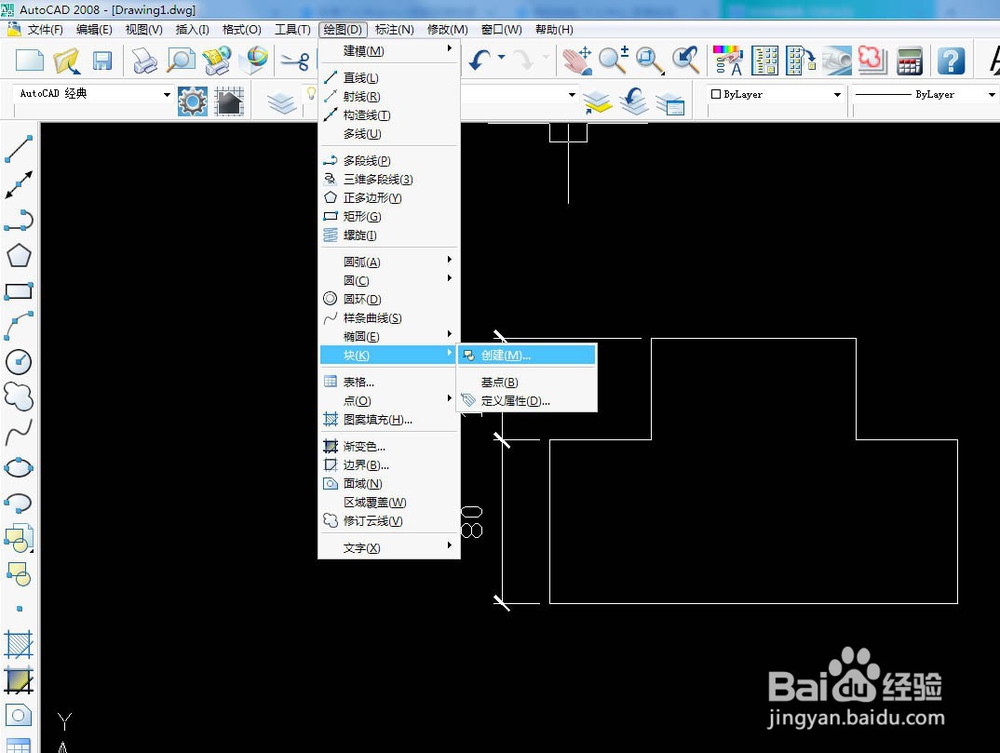Select the Pan hand tool
Viewport: 1000px width, 753px height.
pyautogui.click(x=577, y=61)
